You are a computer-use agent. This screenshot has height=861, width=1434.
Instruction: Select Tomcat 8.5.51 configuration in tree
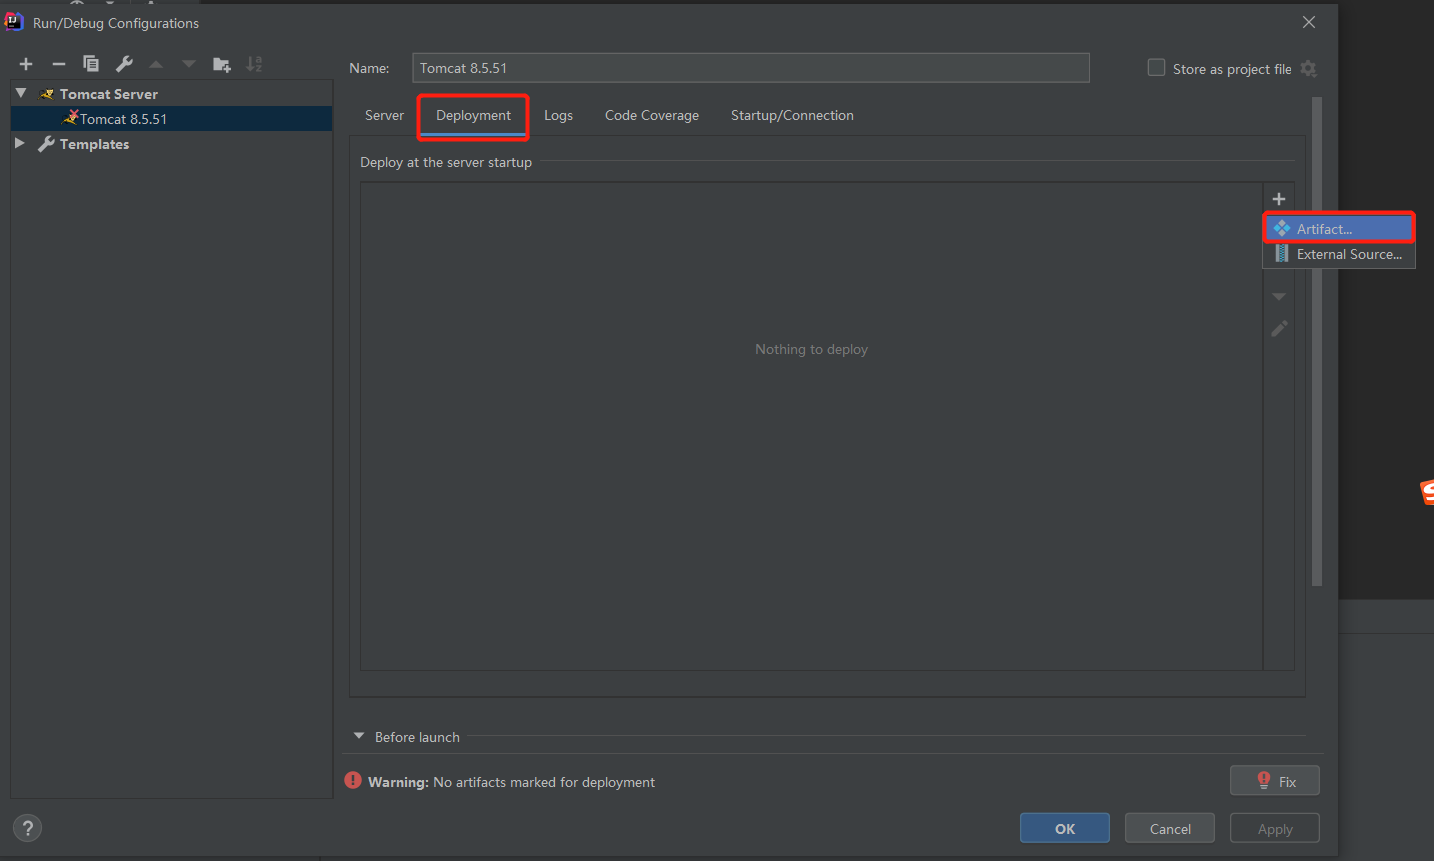click(171, 119)
